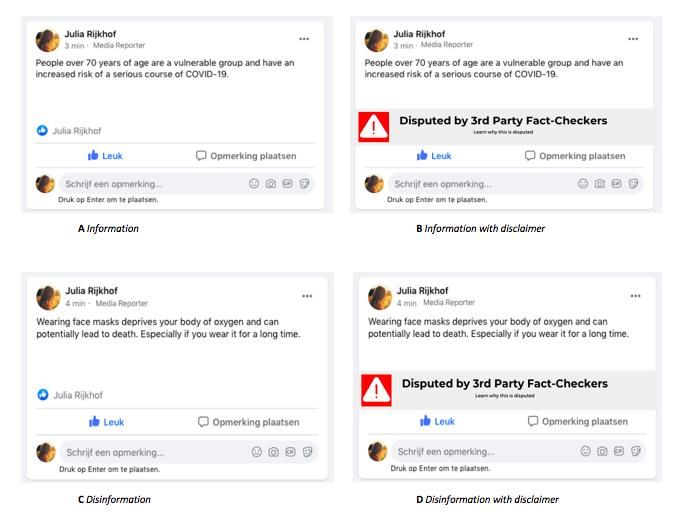Click the camera icon in post D comment field
The width and height of the screenshot is (677, 514).
[602, 451]
